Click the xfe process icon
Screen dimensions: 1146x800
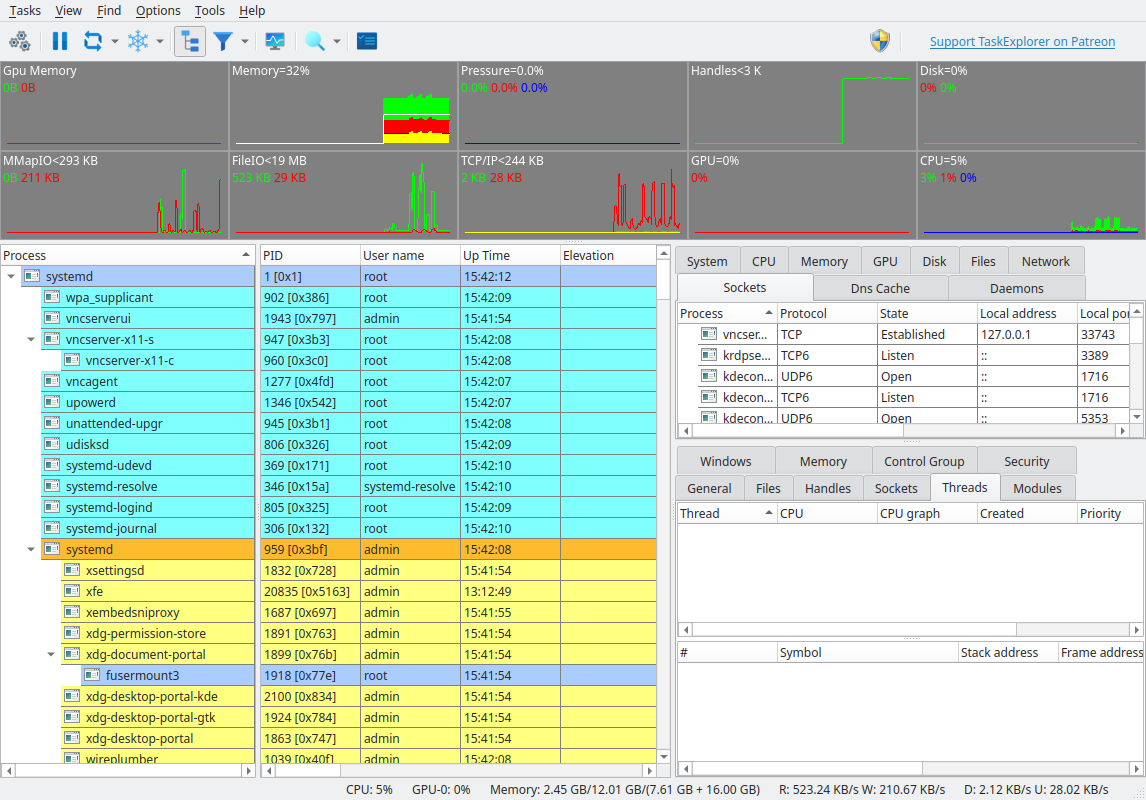[72, 590]
